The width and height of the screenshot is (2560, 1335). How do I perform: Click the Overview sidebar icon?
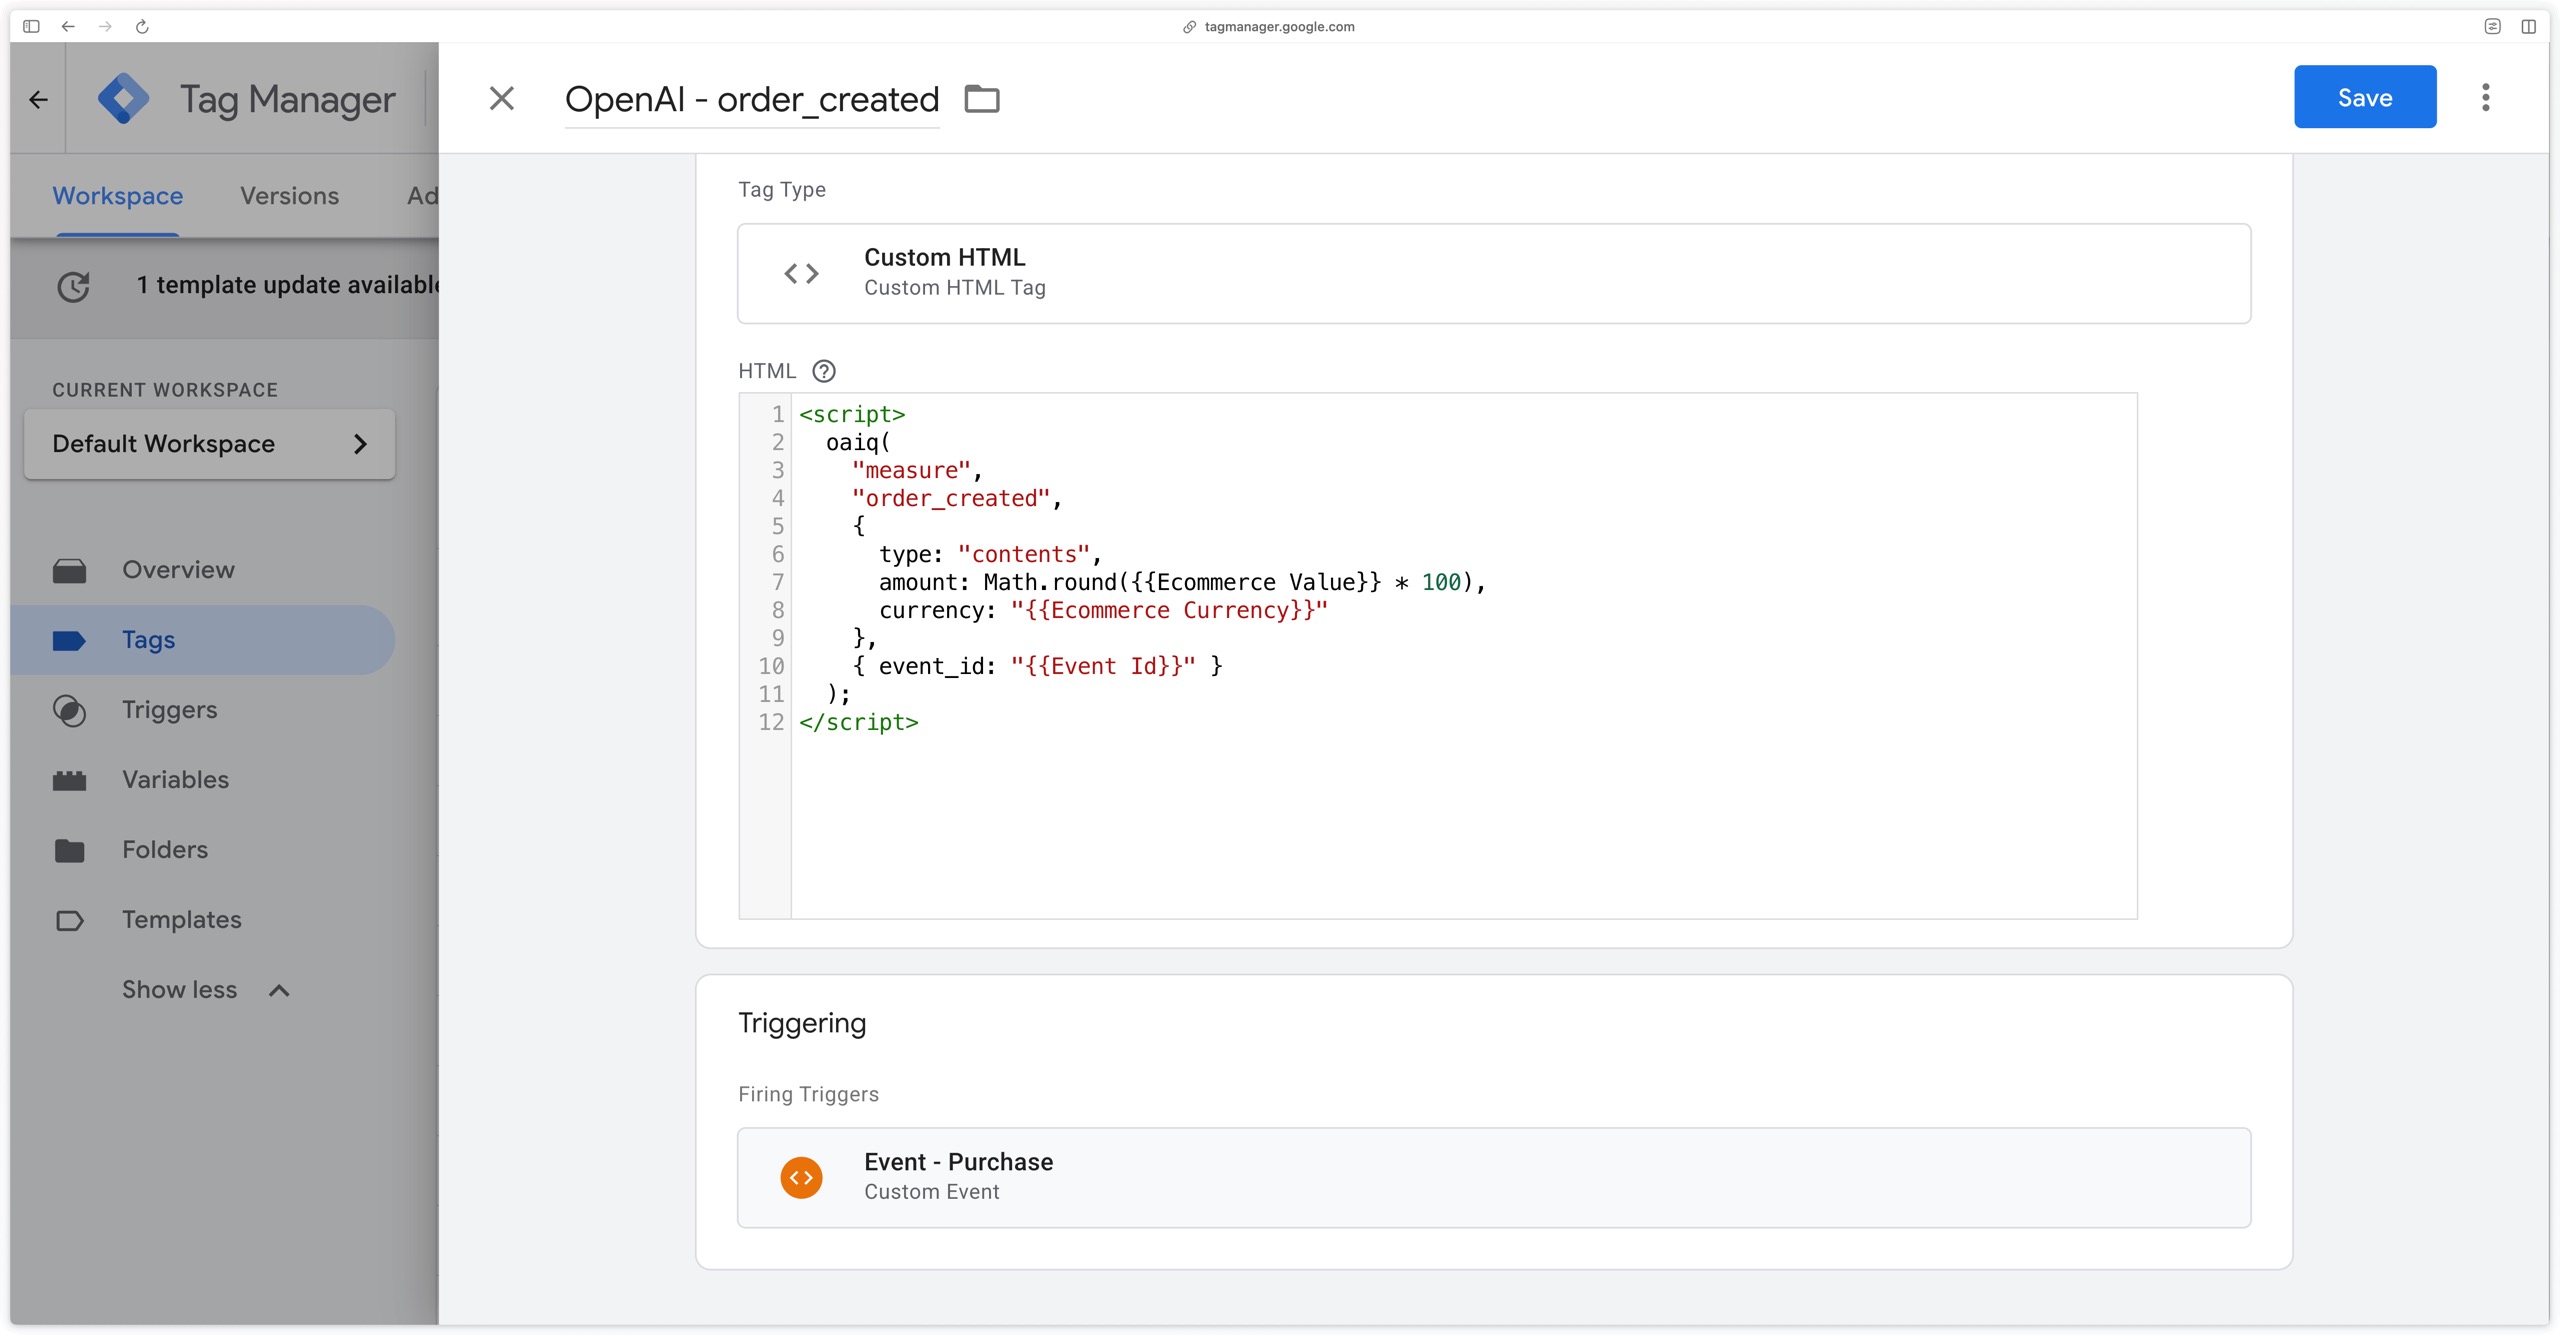click(69, 571)
